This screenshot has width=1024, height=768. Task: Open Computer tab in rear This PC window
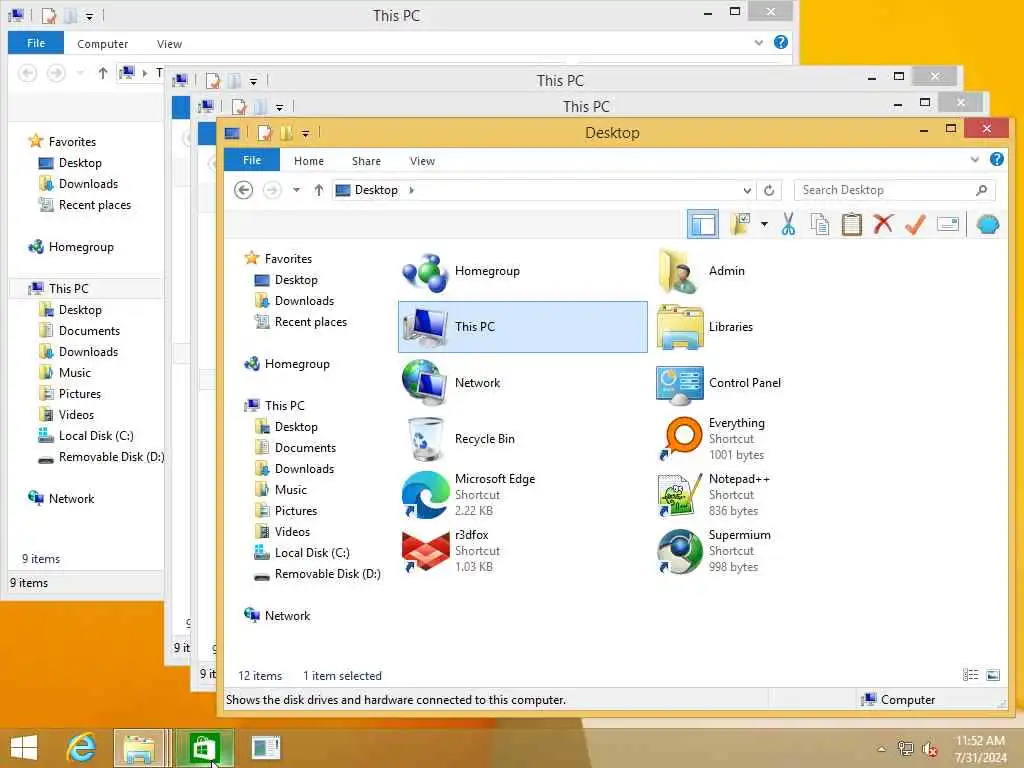[103, 44]
